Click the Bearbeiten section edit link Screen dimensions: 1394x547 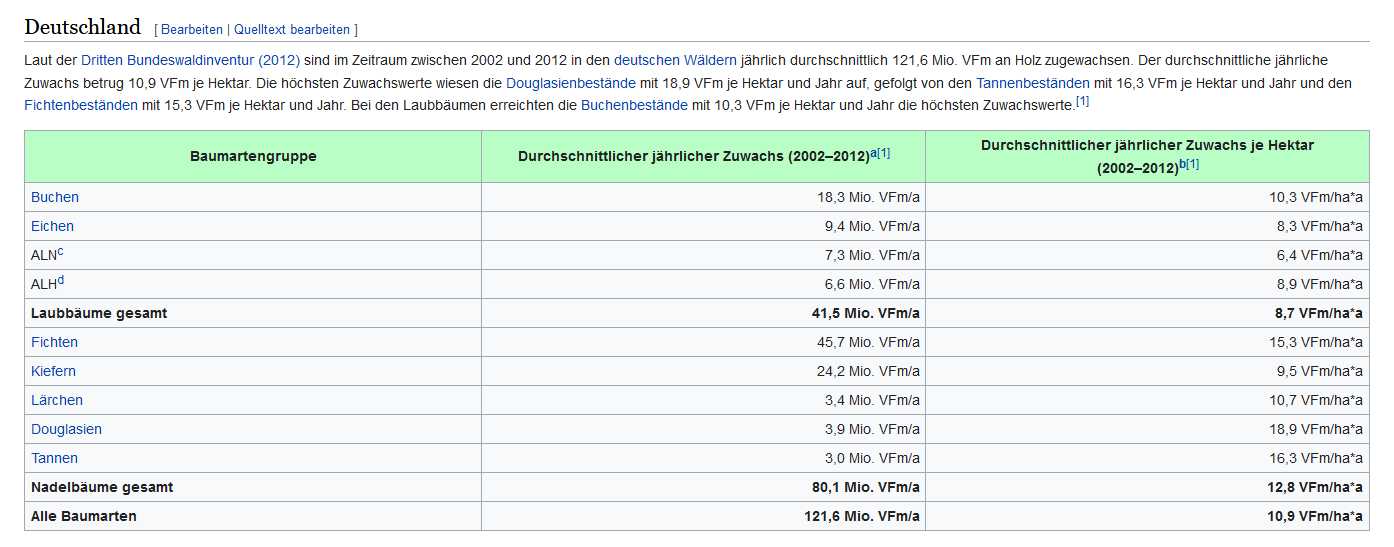192,30
